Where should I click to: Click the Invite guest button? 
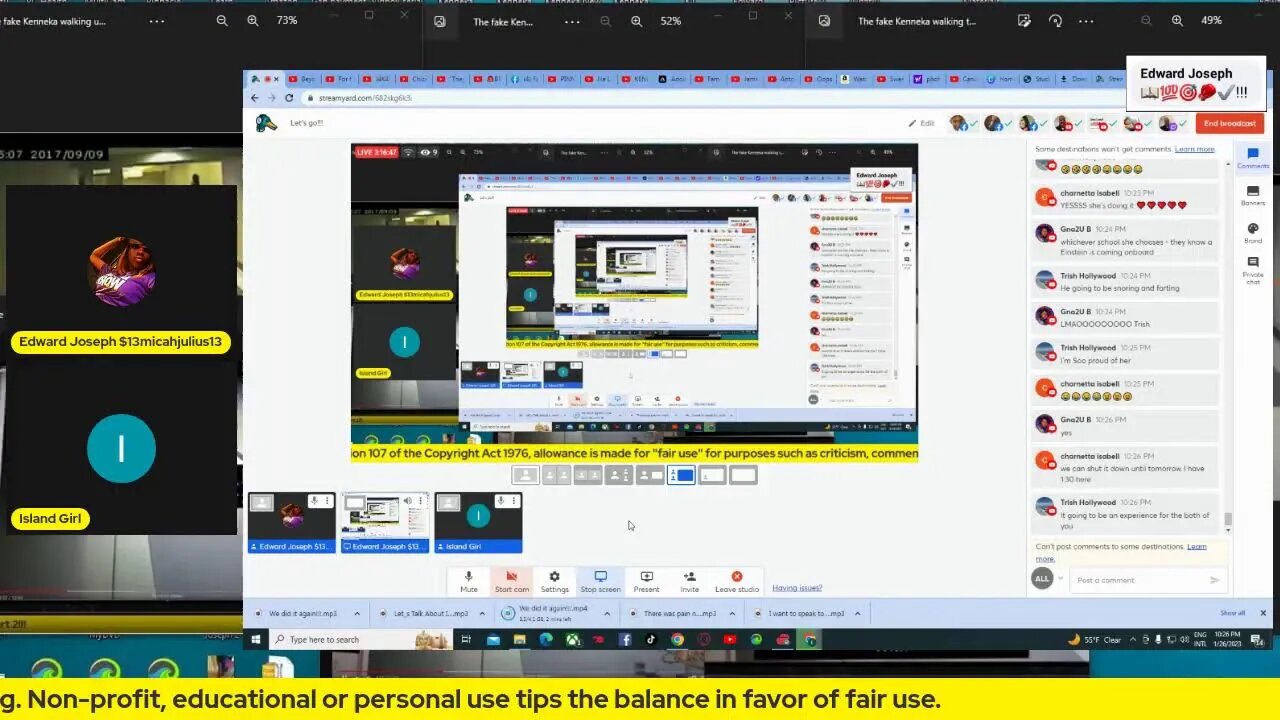tap(689, 581)
